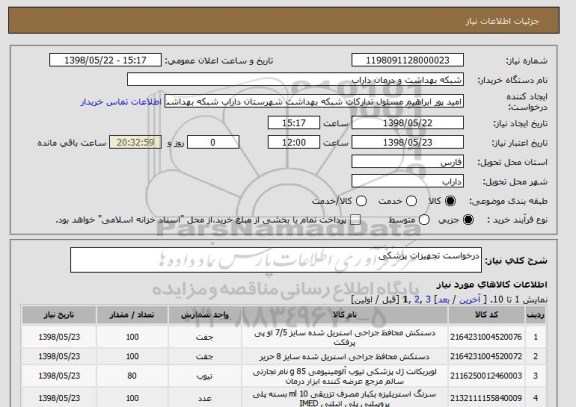Click the شماره نیاز field 1198091128000023

click(407, 60)
